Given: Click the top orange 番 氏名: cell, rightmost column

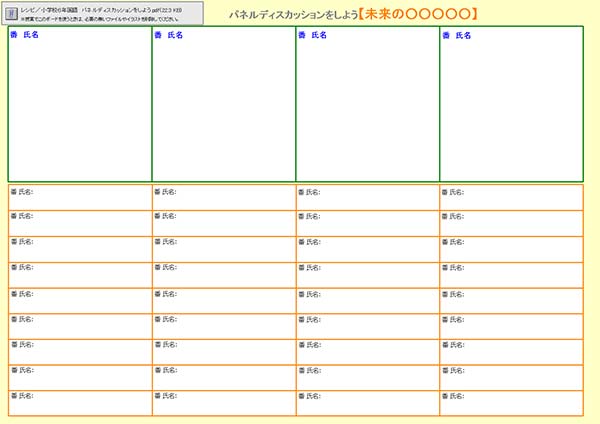Looking at the screenshot, I should [512, 197].
